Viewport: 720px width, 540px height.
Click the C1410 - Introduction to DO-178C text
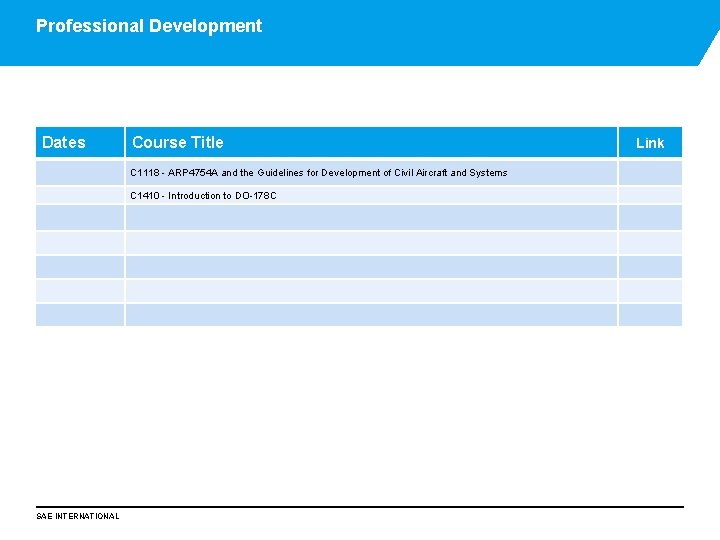tap(203, 196)
